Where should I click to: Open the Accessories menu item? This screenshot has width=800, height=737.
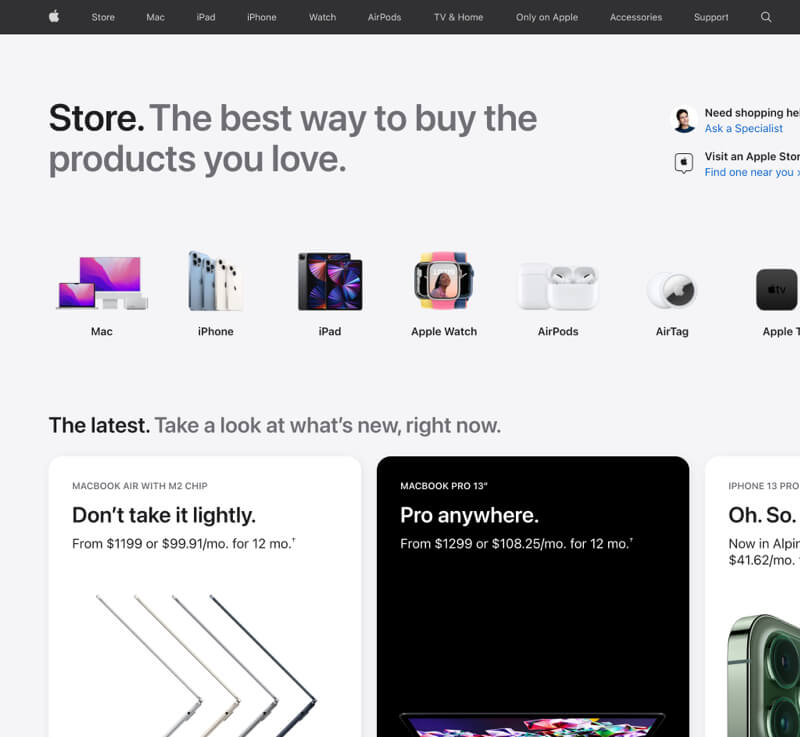point(636,17)
